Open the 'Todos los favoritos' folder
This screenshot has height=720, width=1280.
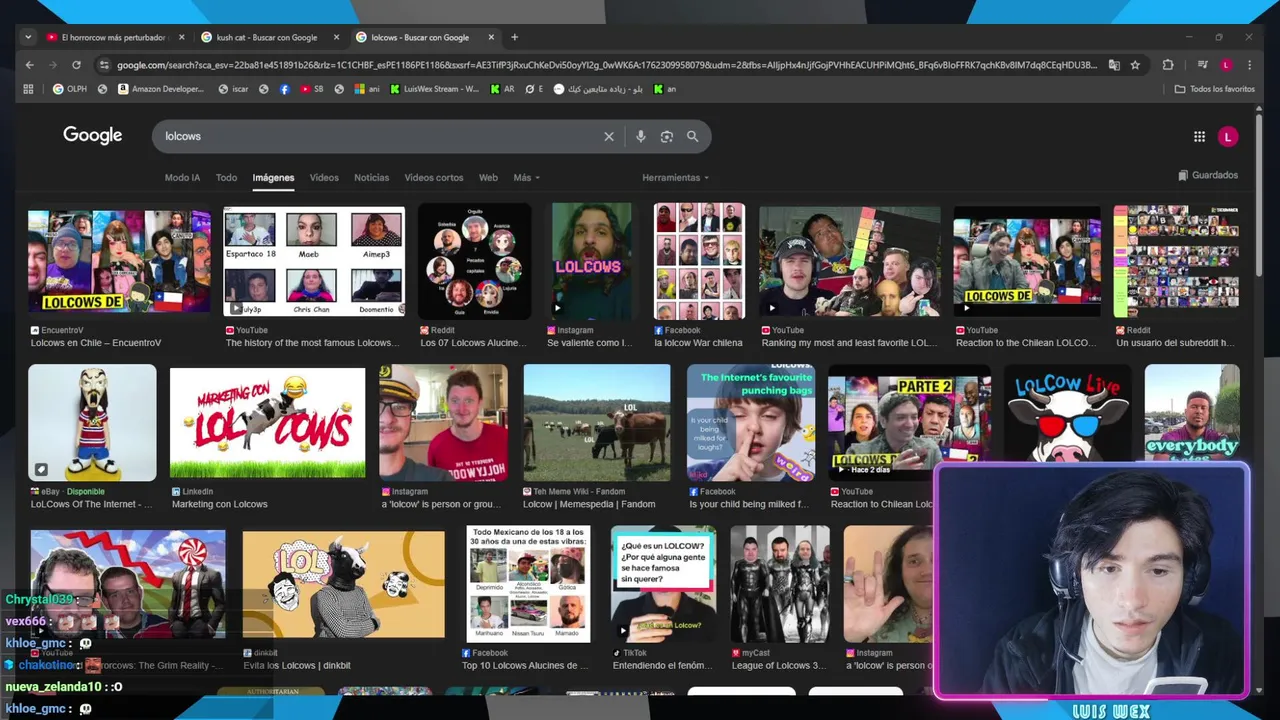[x=1214, y=89]
